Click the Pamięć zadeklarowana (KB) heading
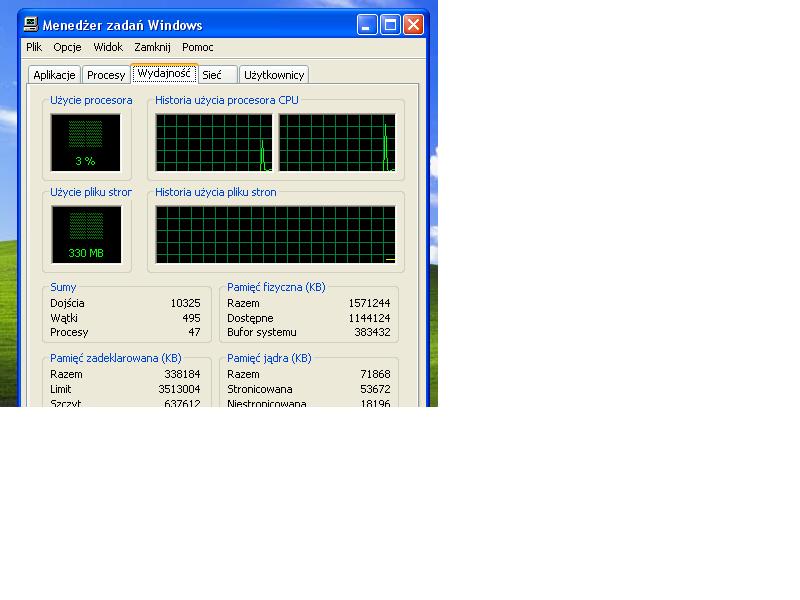The image size is (800, 600). [x=116, y=358]
